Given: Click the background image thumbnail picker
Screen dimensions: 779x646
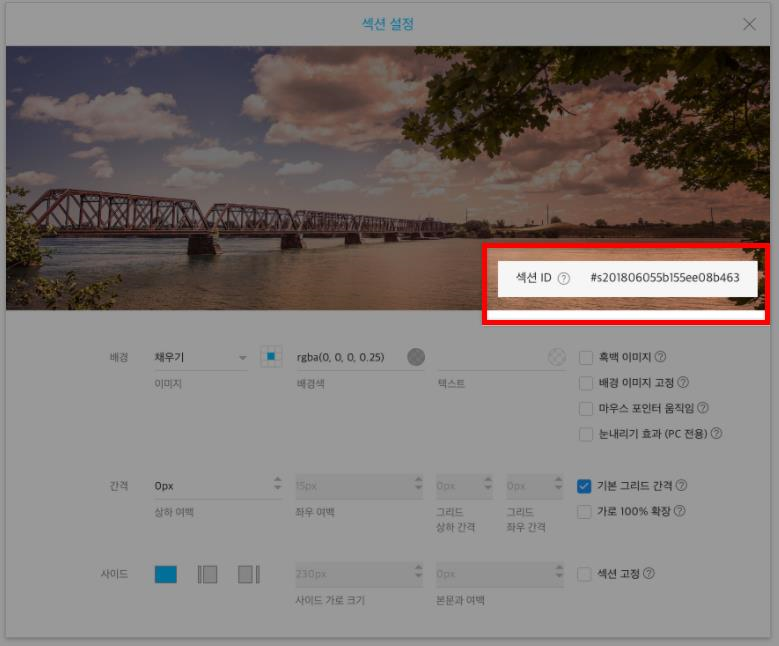Looking at the screenshot, I should [x=271, y=357].
